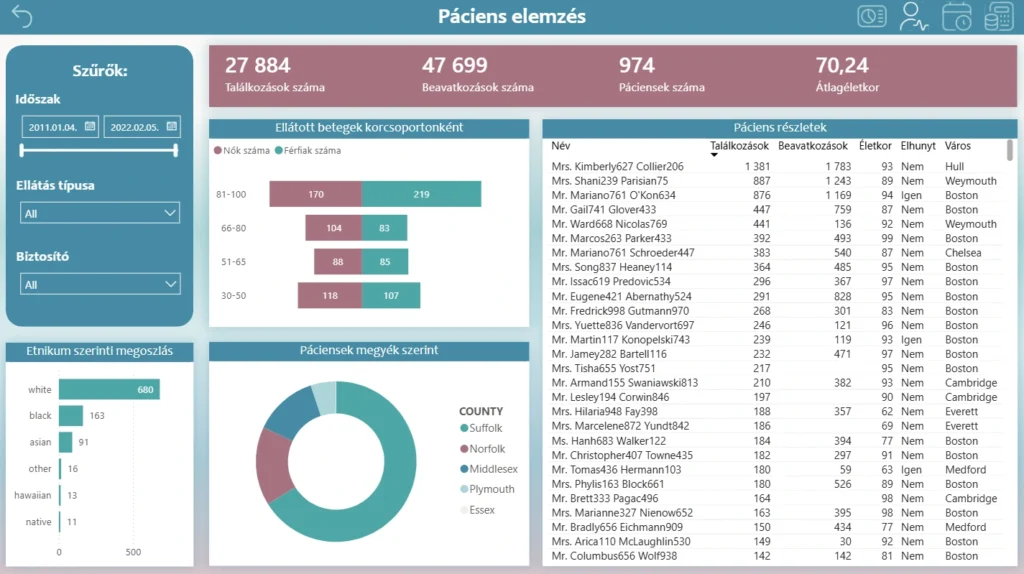Toggle Suffolk in the county legend
Viewport: 1024px width, 574px height.
point(485,428)
